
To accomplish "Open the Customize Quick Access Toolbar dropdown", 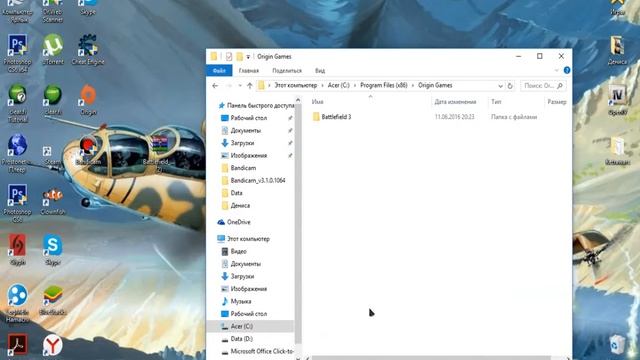I will (248, 57).
